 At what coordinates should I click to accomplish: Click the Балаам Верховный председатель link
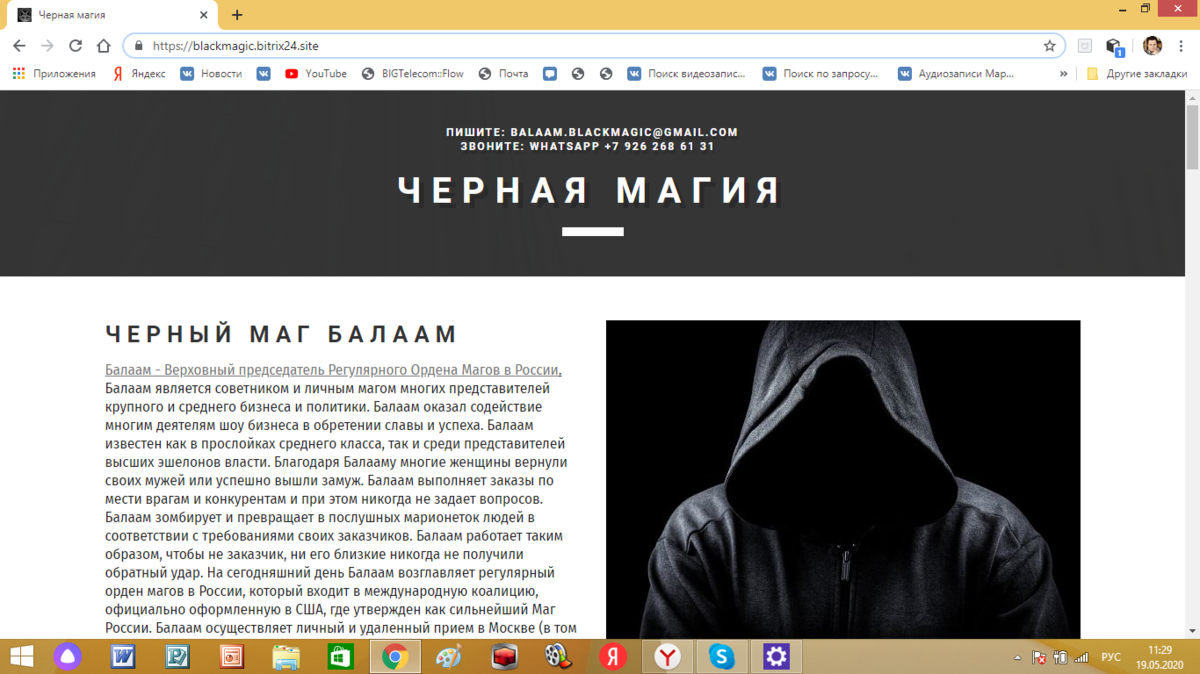333,370
